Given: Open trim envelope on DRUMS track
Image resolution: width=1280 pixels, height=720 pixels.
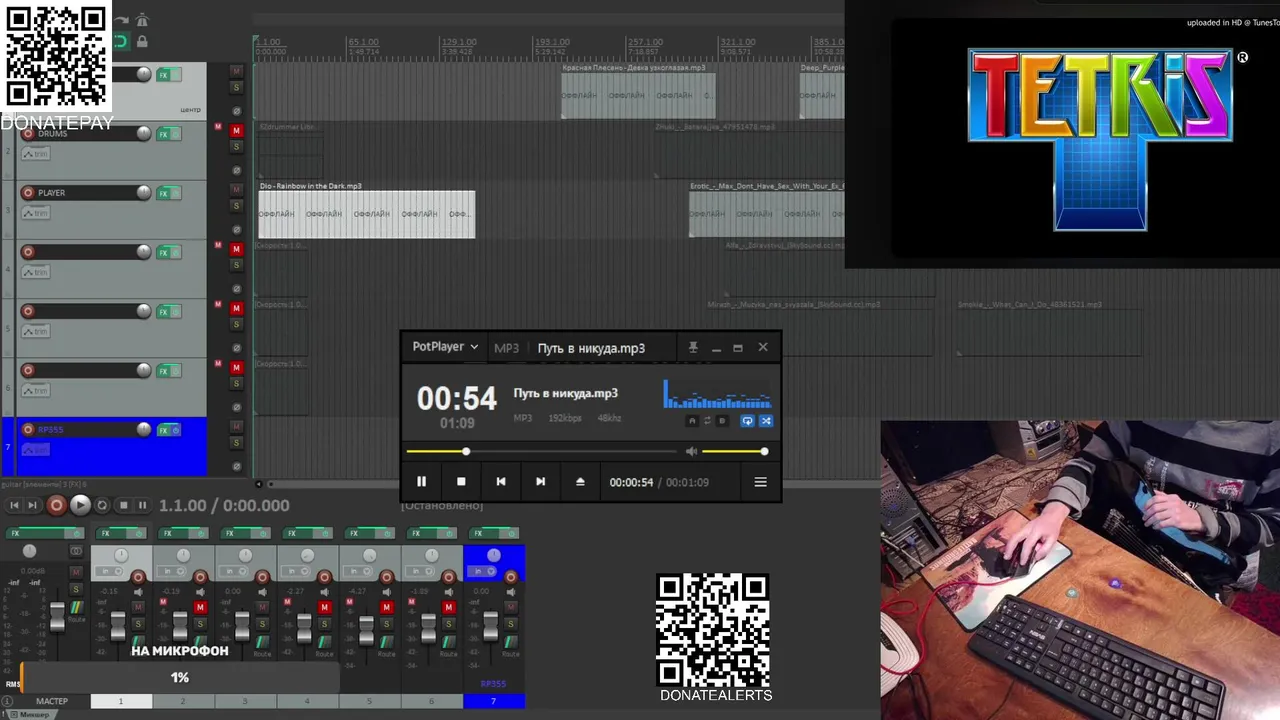Looking at the screenshot, I should pos(35,154).
